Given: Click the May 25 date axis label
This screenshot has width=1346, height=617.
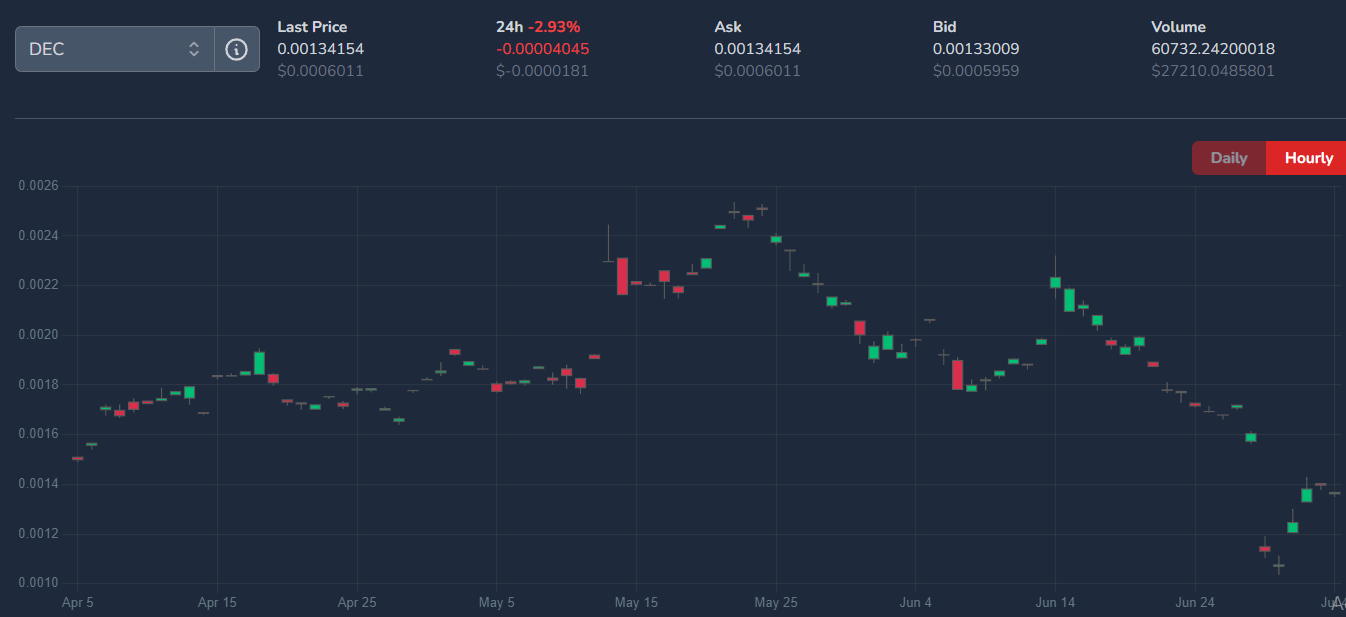Looking at the screenshot, I should (x=777, y=603).
